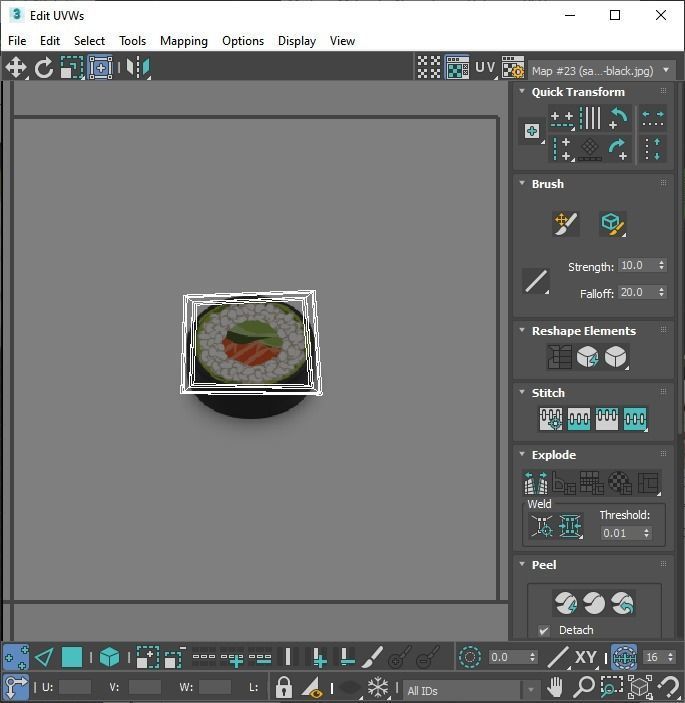Open texture checker properties gear icon

click(513, 67)
